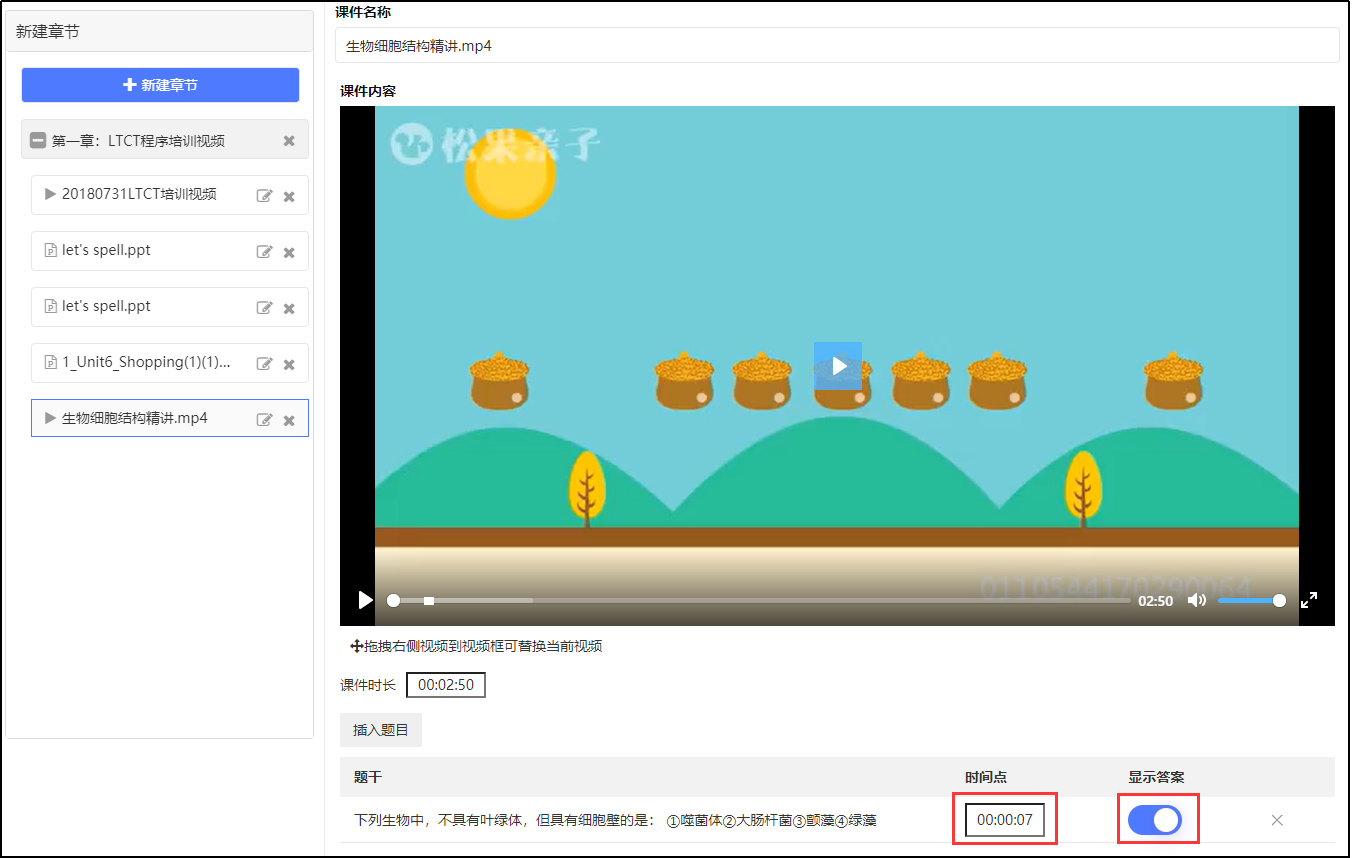
Task: Play the video from the control bar
Action: tap(365, 600)
